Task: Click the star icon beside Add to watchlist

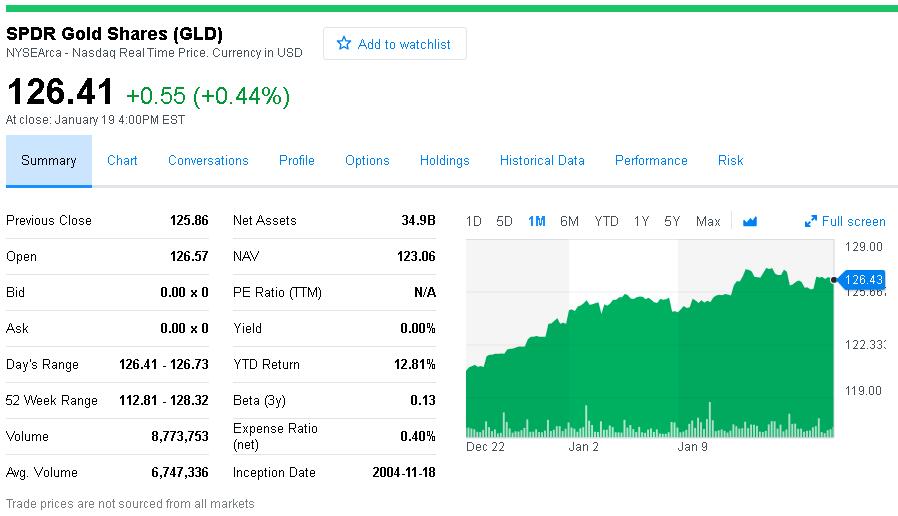Action: (x=344, y=44)
